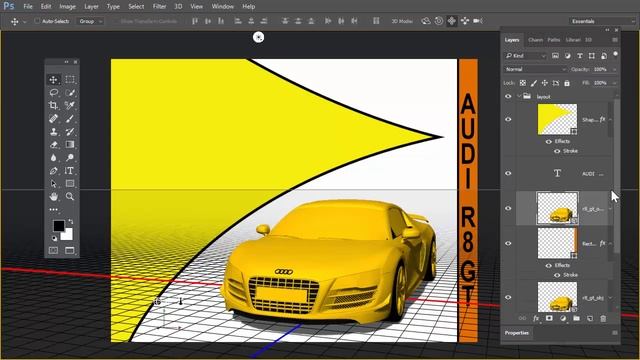Click the Slide 3D camera mode icon
This screenshot has height=360, width=640.
465,21
